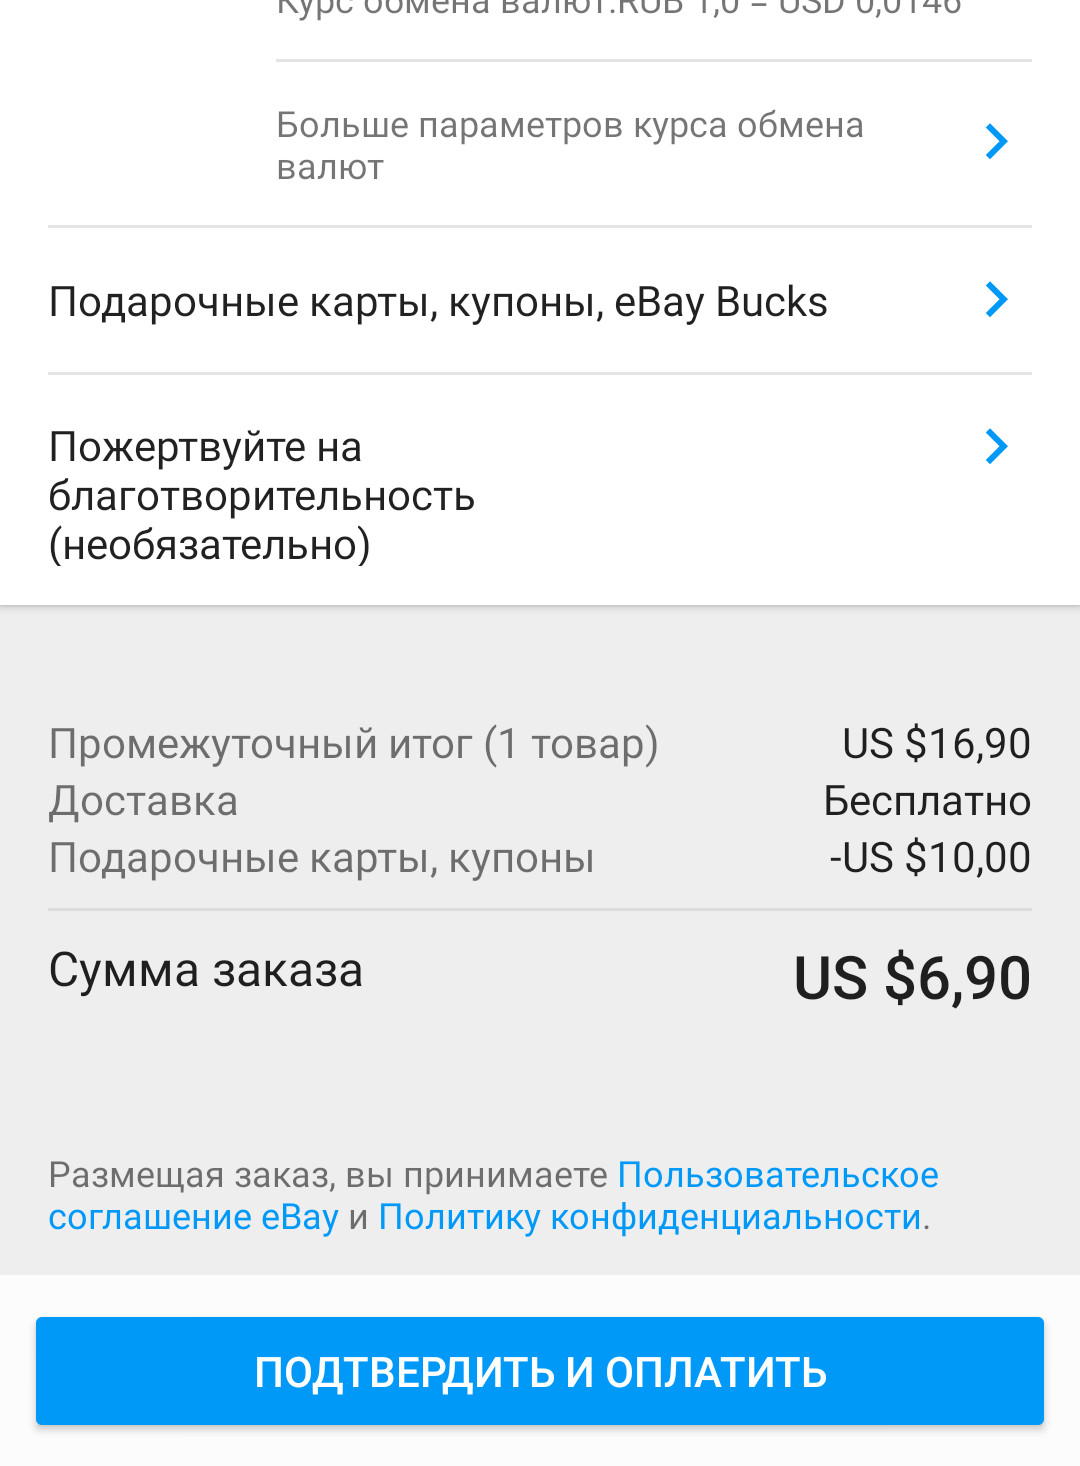Tap 'Подарочные карты, купоны' in order summary
The height and width of the screenshot is (1466, 1080).
[x=321, y=858]
